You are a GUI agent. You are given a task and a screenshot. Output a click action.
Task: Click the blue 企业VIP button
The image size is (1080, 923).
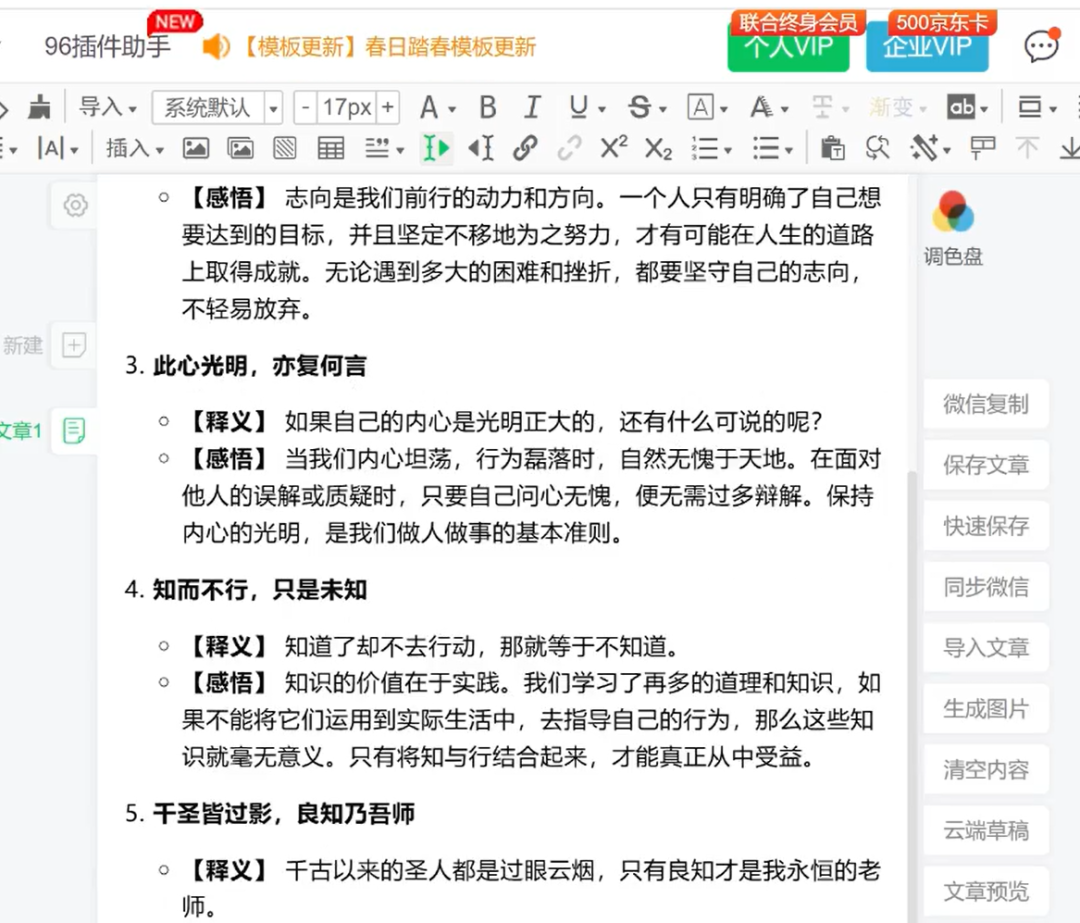[x=927, y=47]
